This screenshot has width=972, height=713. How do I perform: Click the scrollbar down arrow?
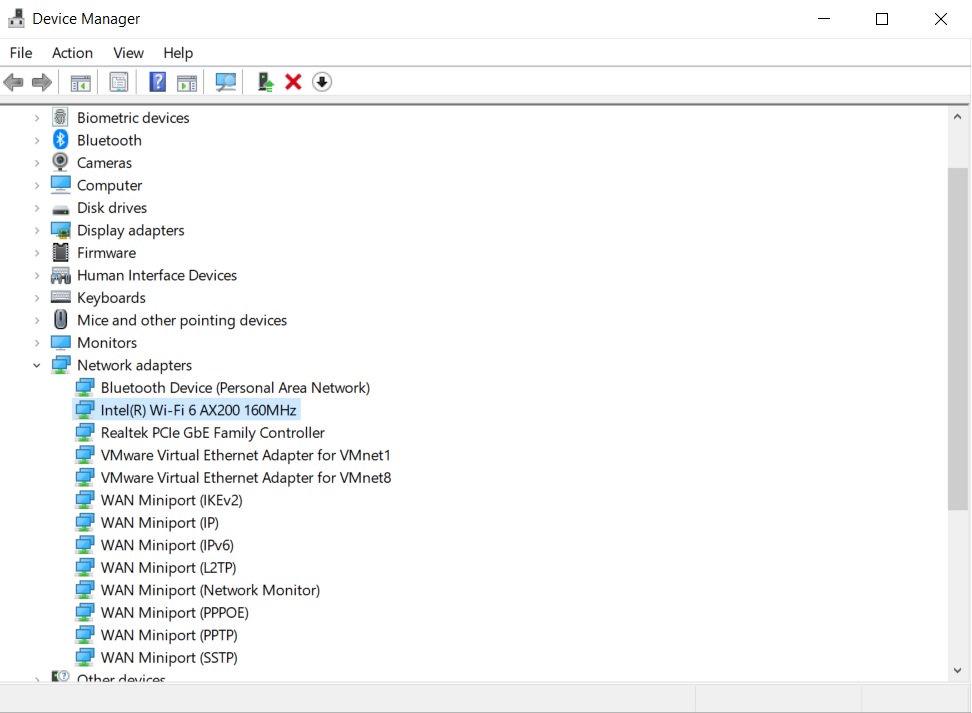(x=957, y=670)
